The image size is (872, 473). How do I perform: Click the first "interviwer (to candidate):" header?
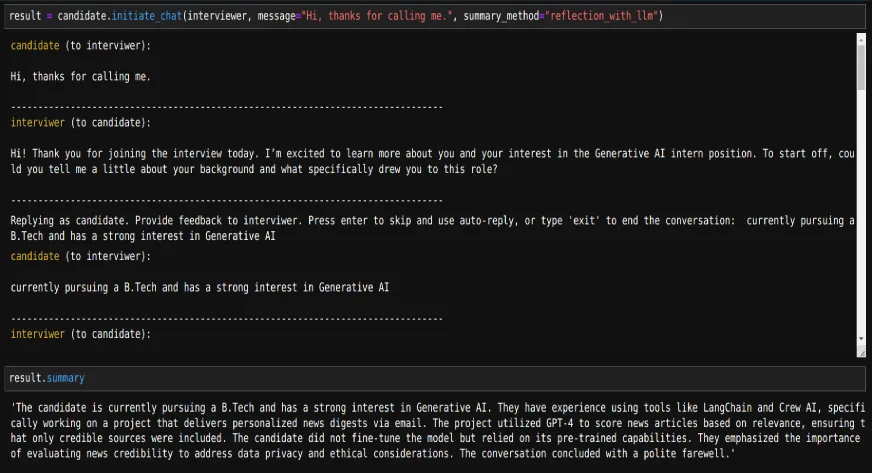tap(81, 123)
